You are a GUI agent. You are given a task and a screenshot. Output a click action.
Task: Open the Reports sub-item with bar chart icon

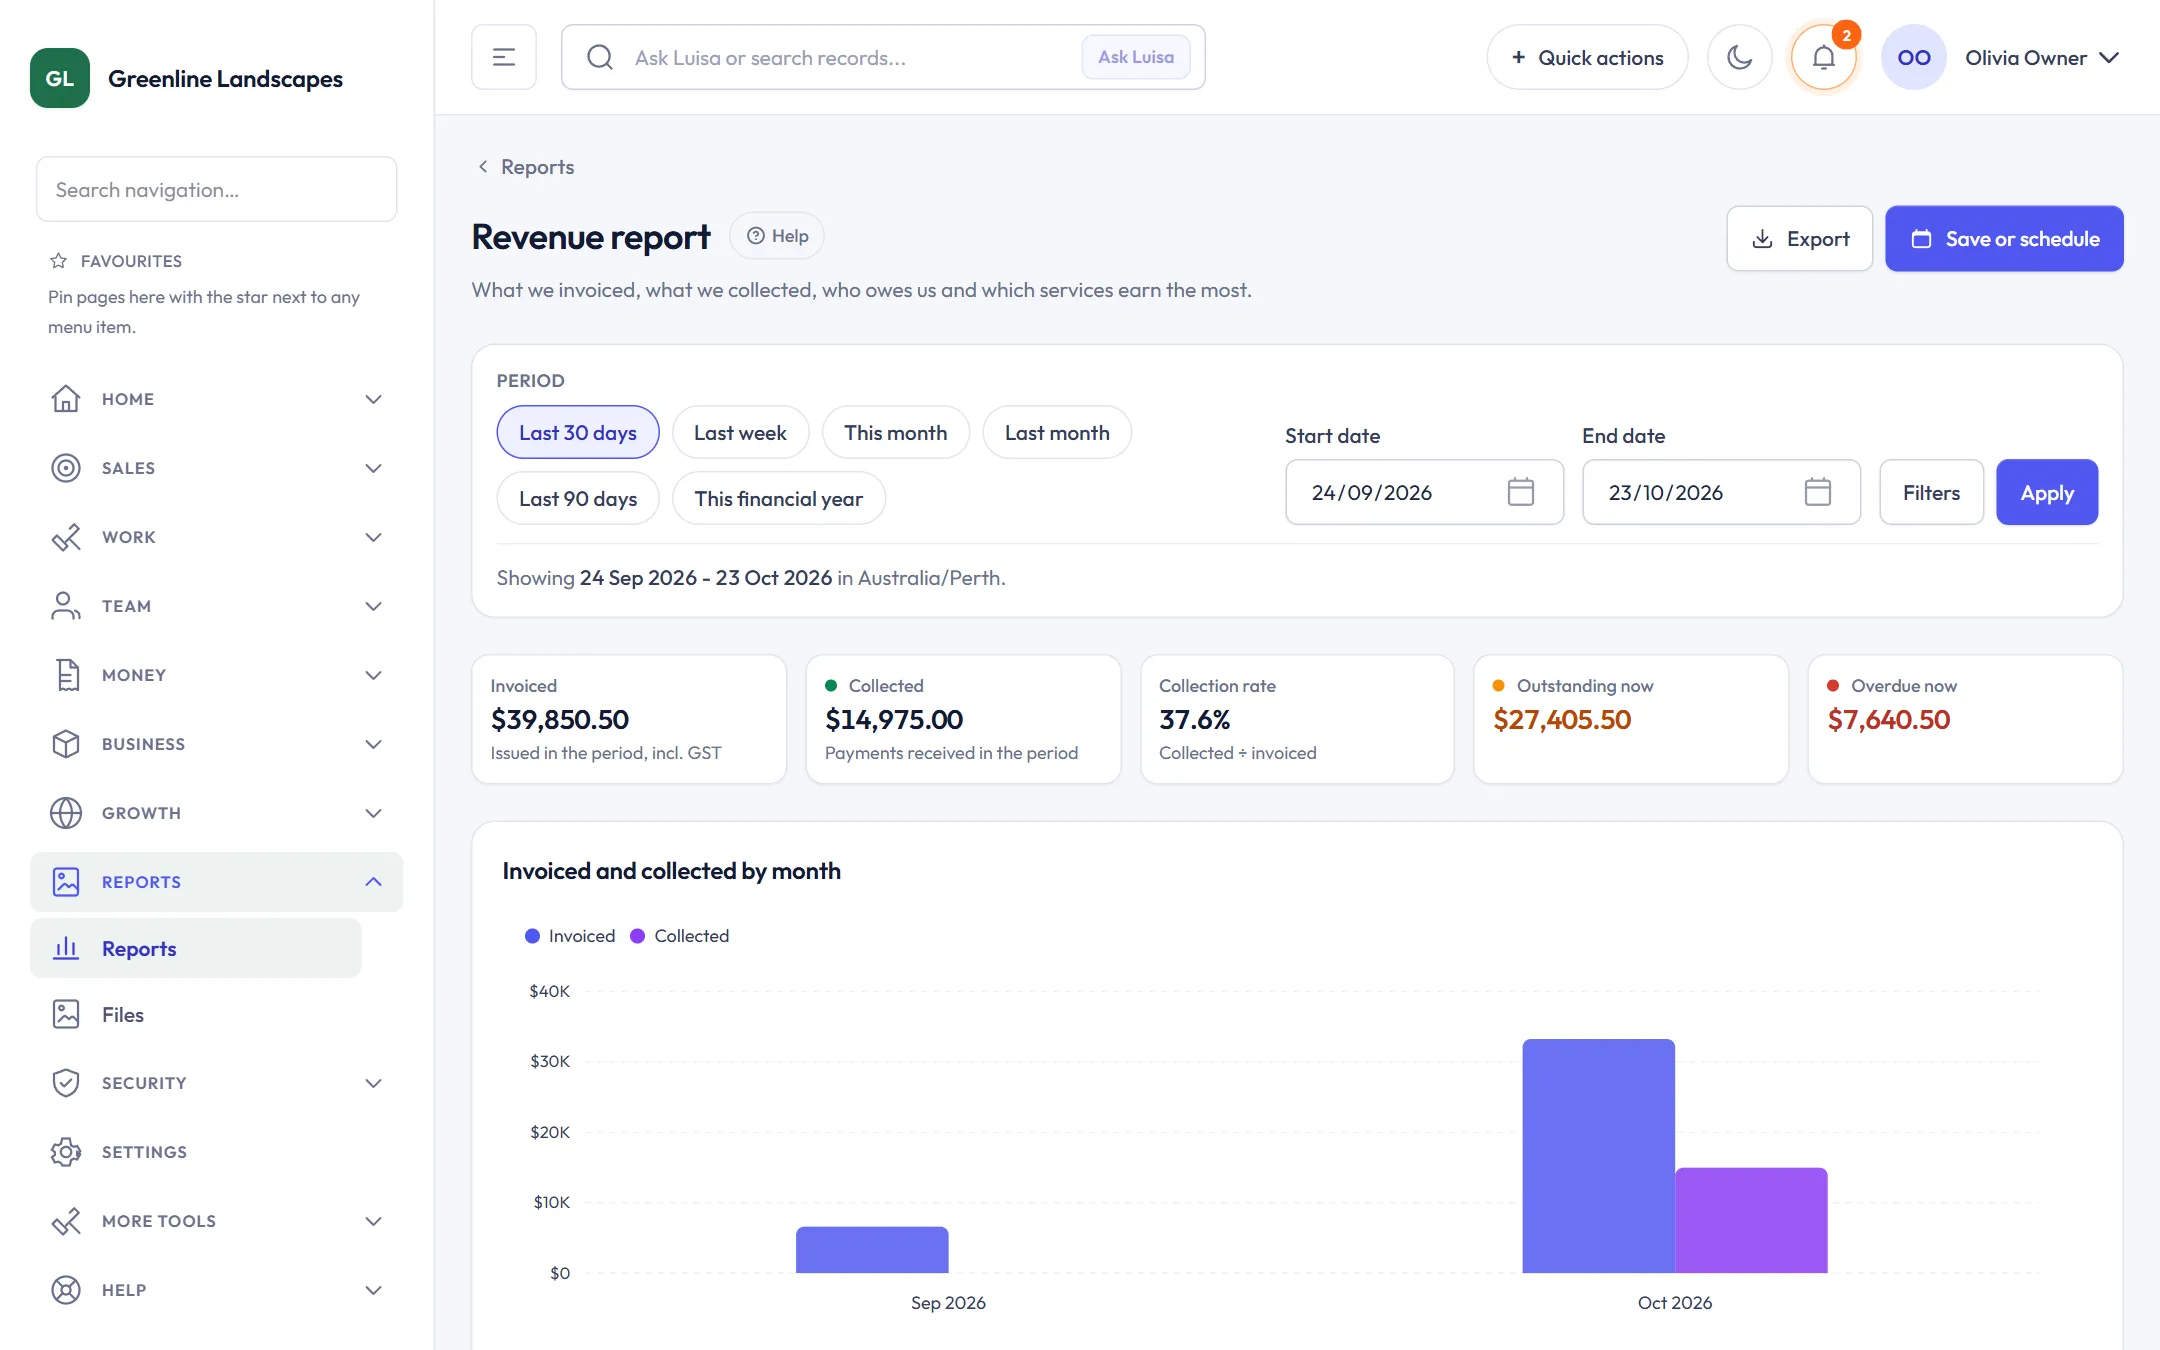[195, 948]
